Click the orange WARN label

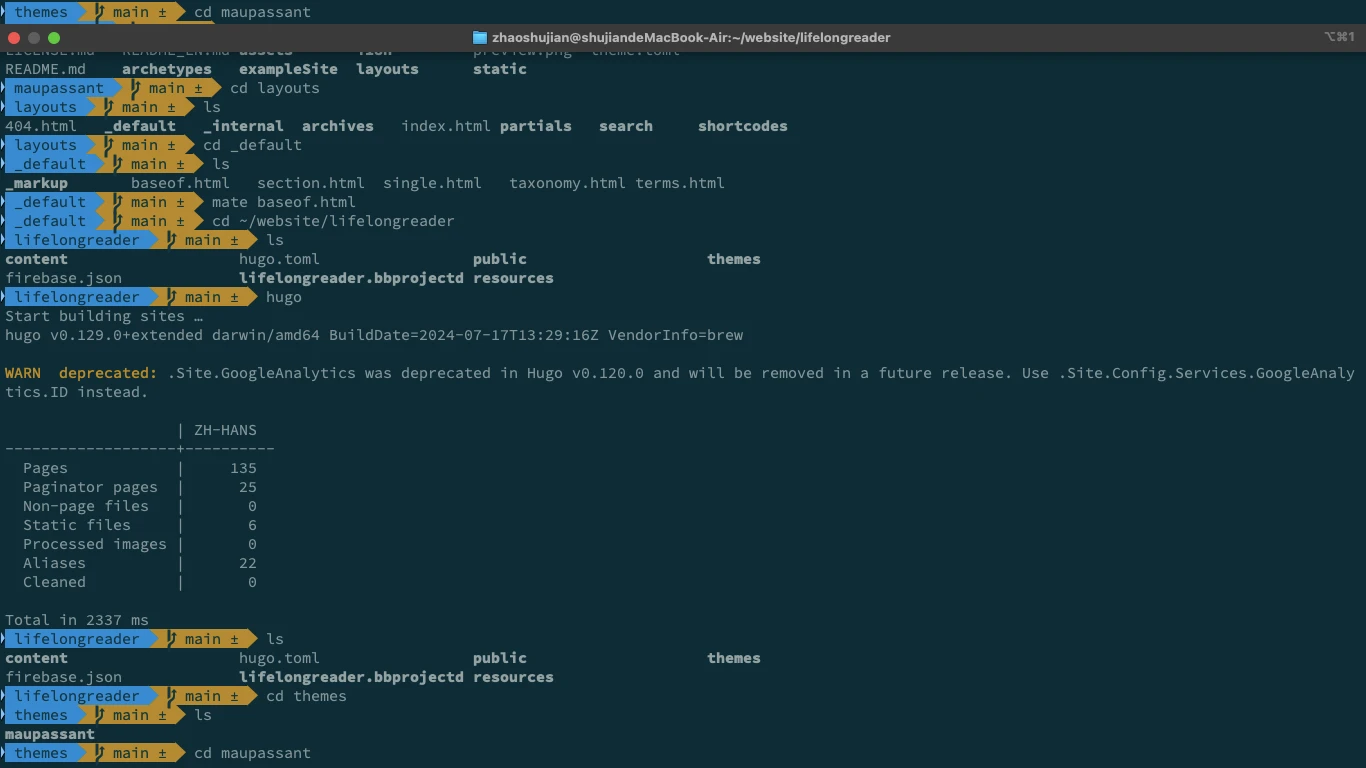(23, 373)
